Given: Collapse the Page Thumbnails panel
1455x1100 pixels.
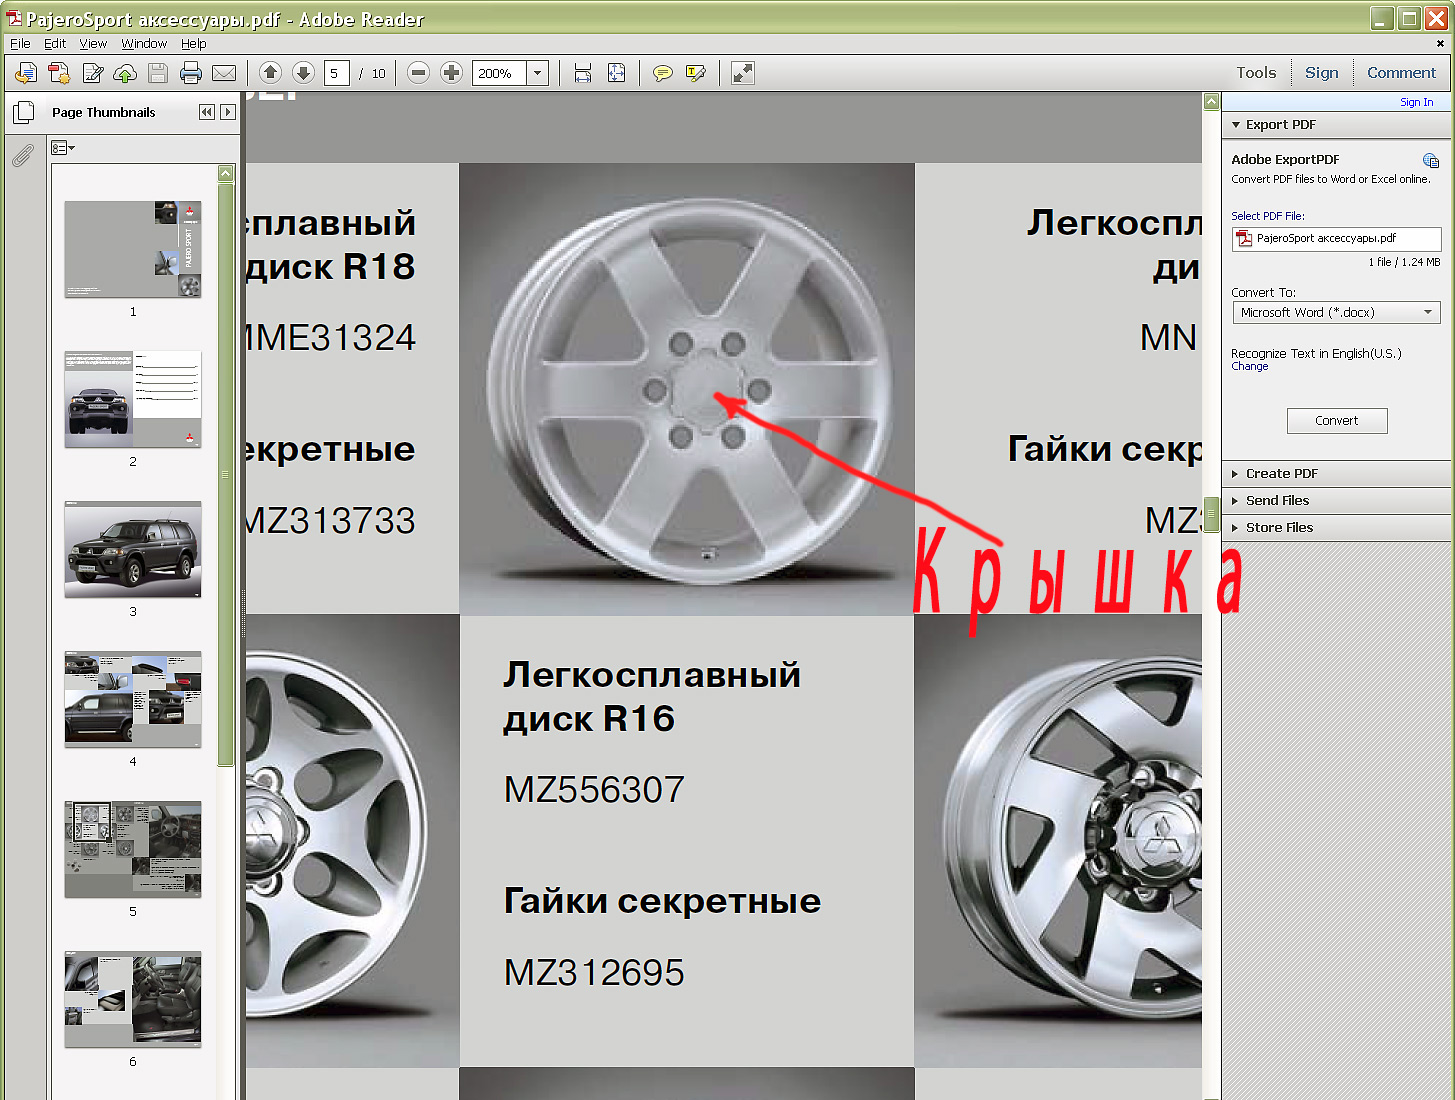Looking at the screenshot, I should coord(206,112).
